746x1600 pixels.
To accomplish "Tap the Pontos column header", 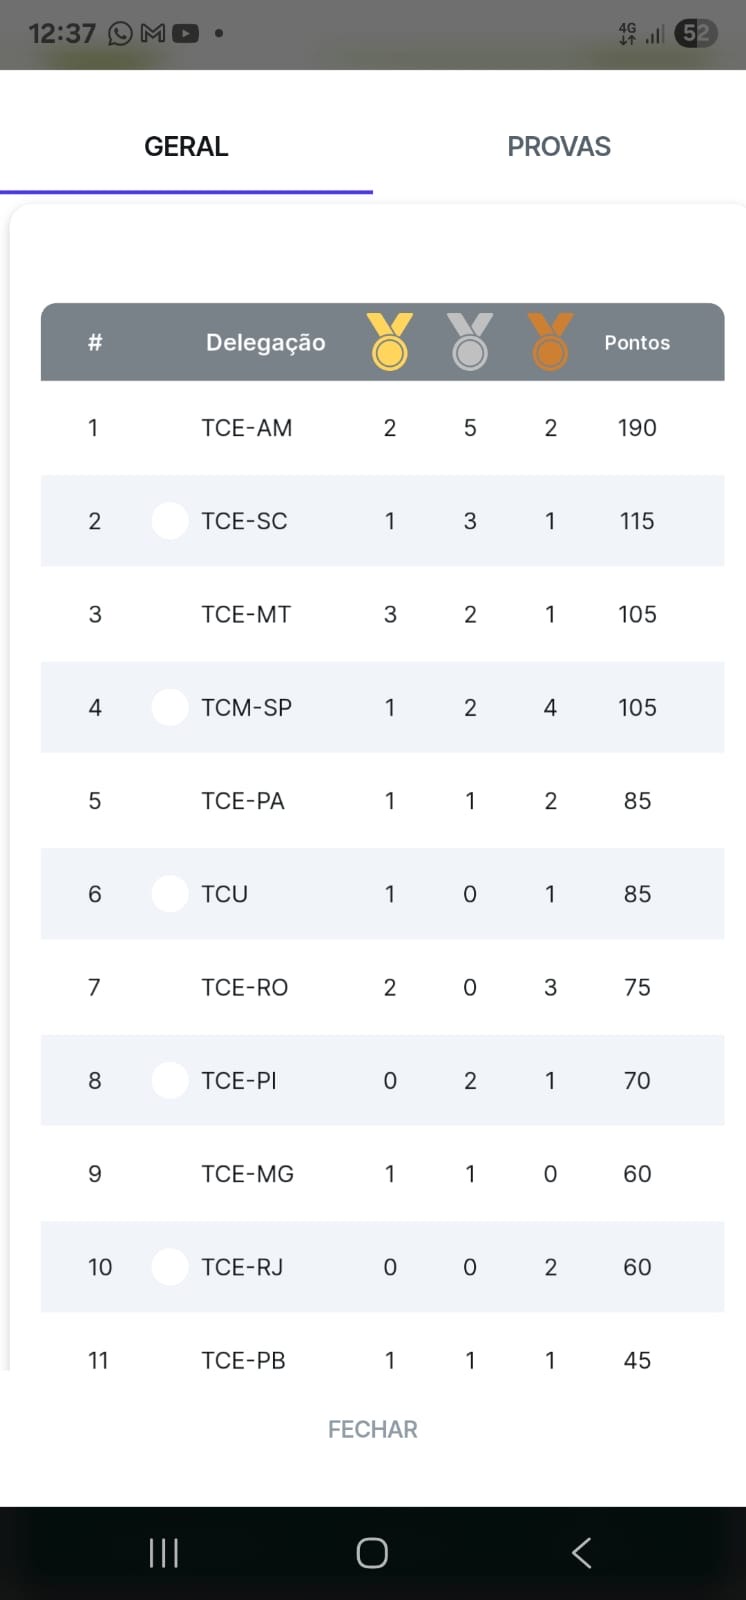I will pos(636,342).
